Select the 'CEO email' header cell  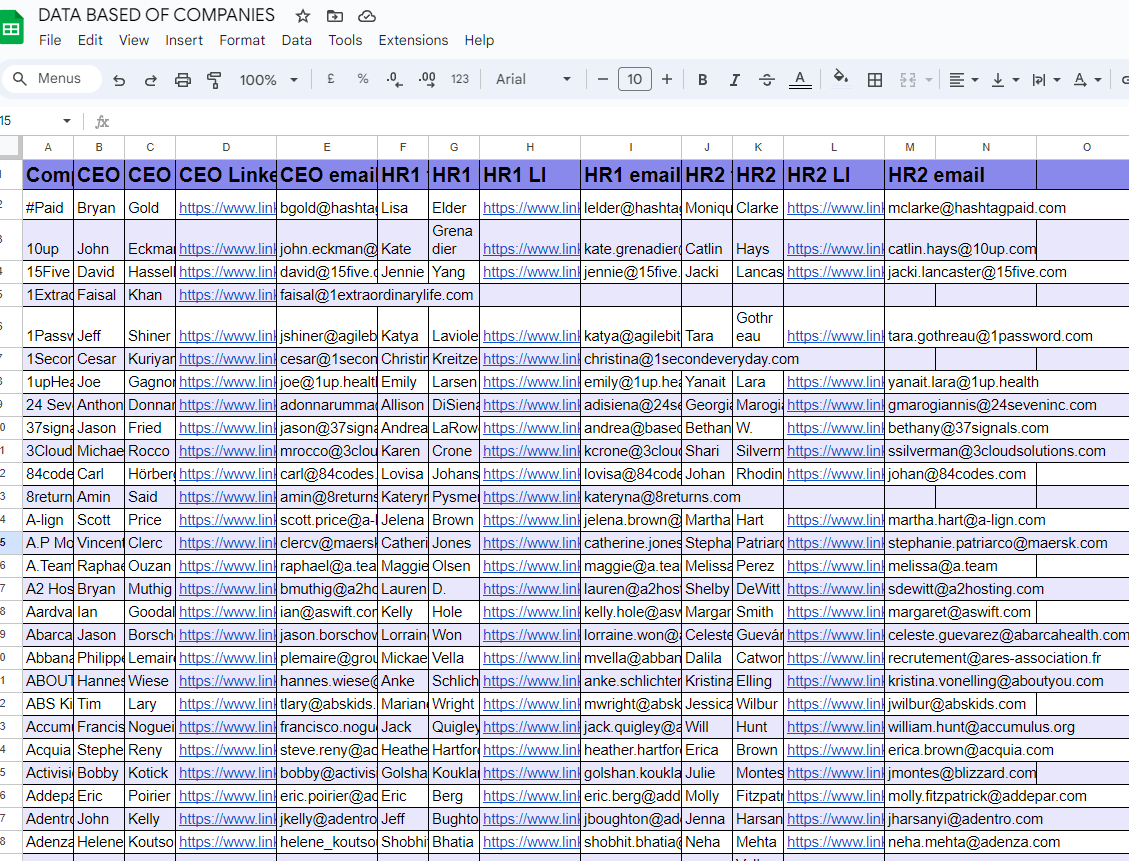click(x=327, y=175)
